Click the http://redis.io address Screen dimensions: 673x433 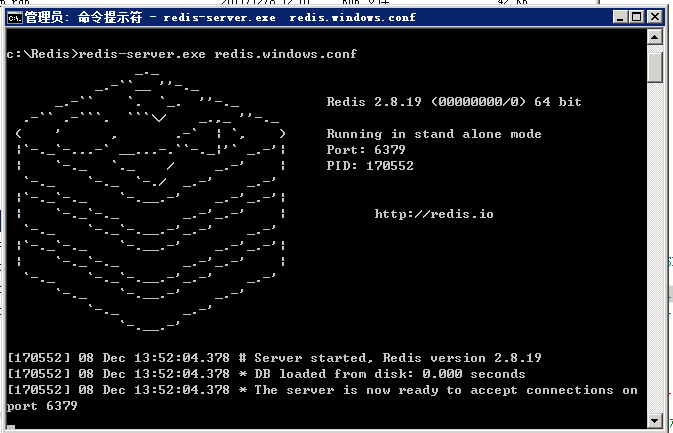click(434, 214)
